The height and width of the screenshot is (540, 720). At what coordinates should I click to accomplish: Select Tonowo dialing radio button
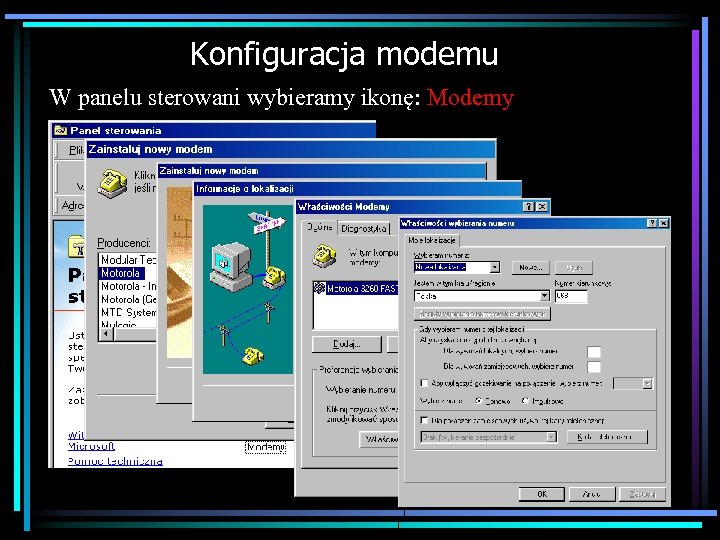(x=478, y=401)
